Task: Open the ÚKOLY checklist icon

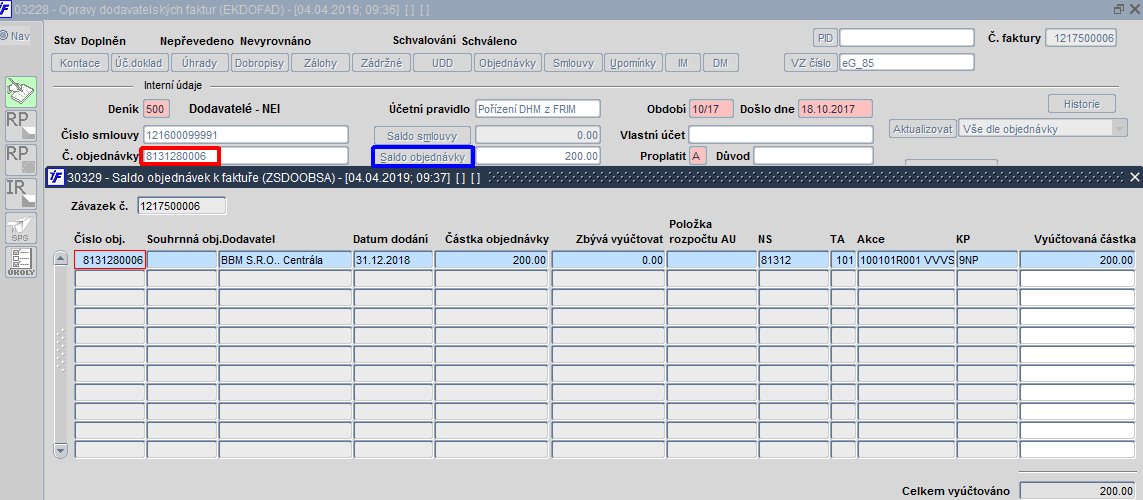Action: 21,262
